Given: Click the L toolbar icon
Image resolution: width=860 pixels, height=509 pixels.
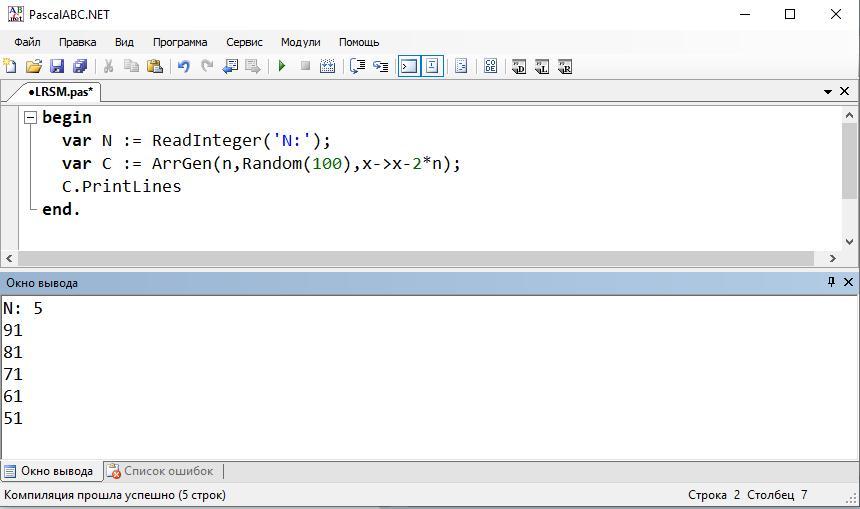Looking at the screenshot, I should pyautogui.click(x=542, y=66).
